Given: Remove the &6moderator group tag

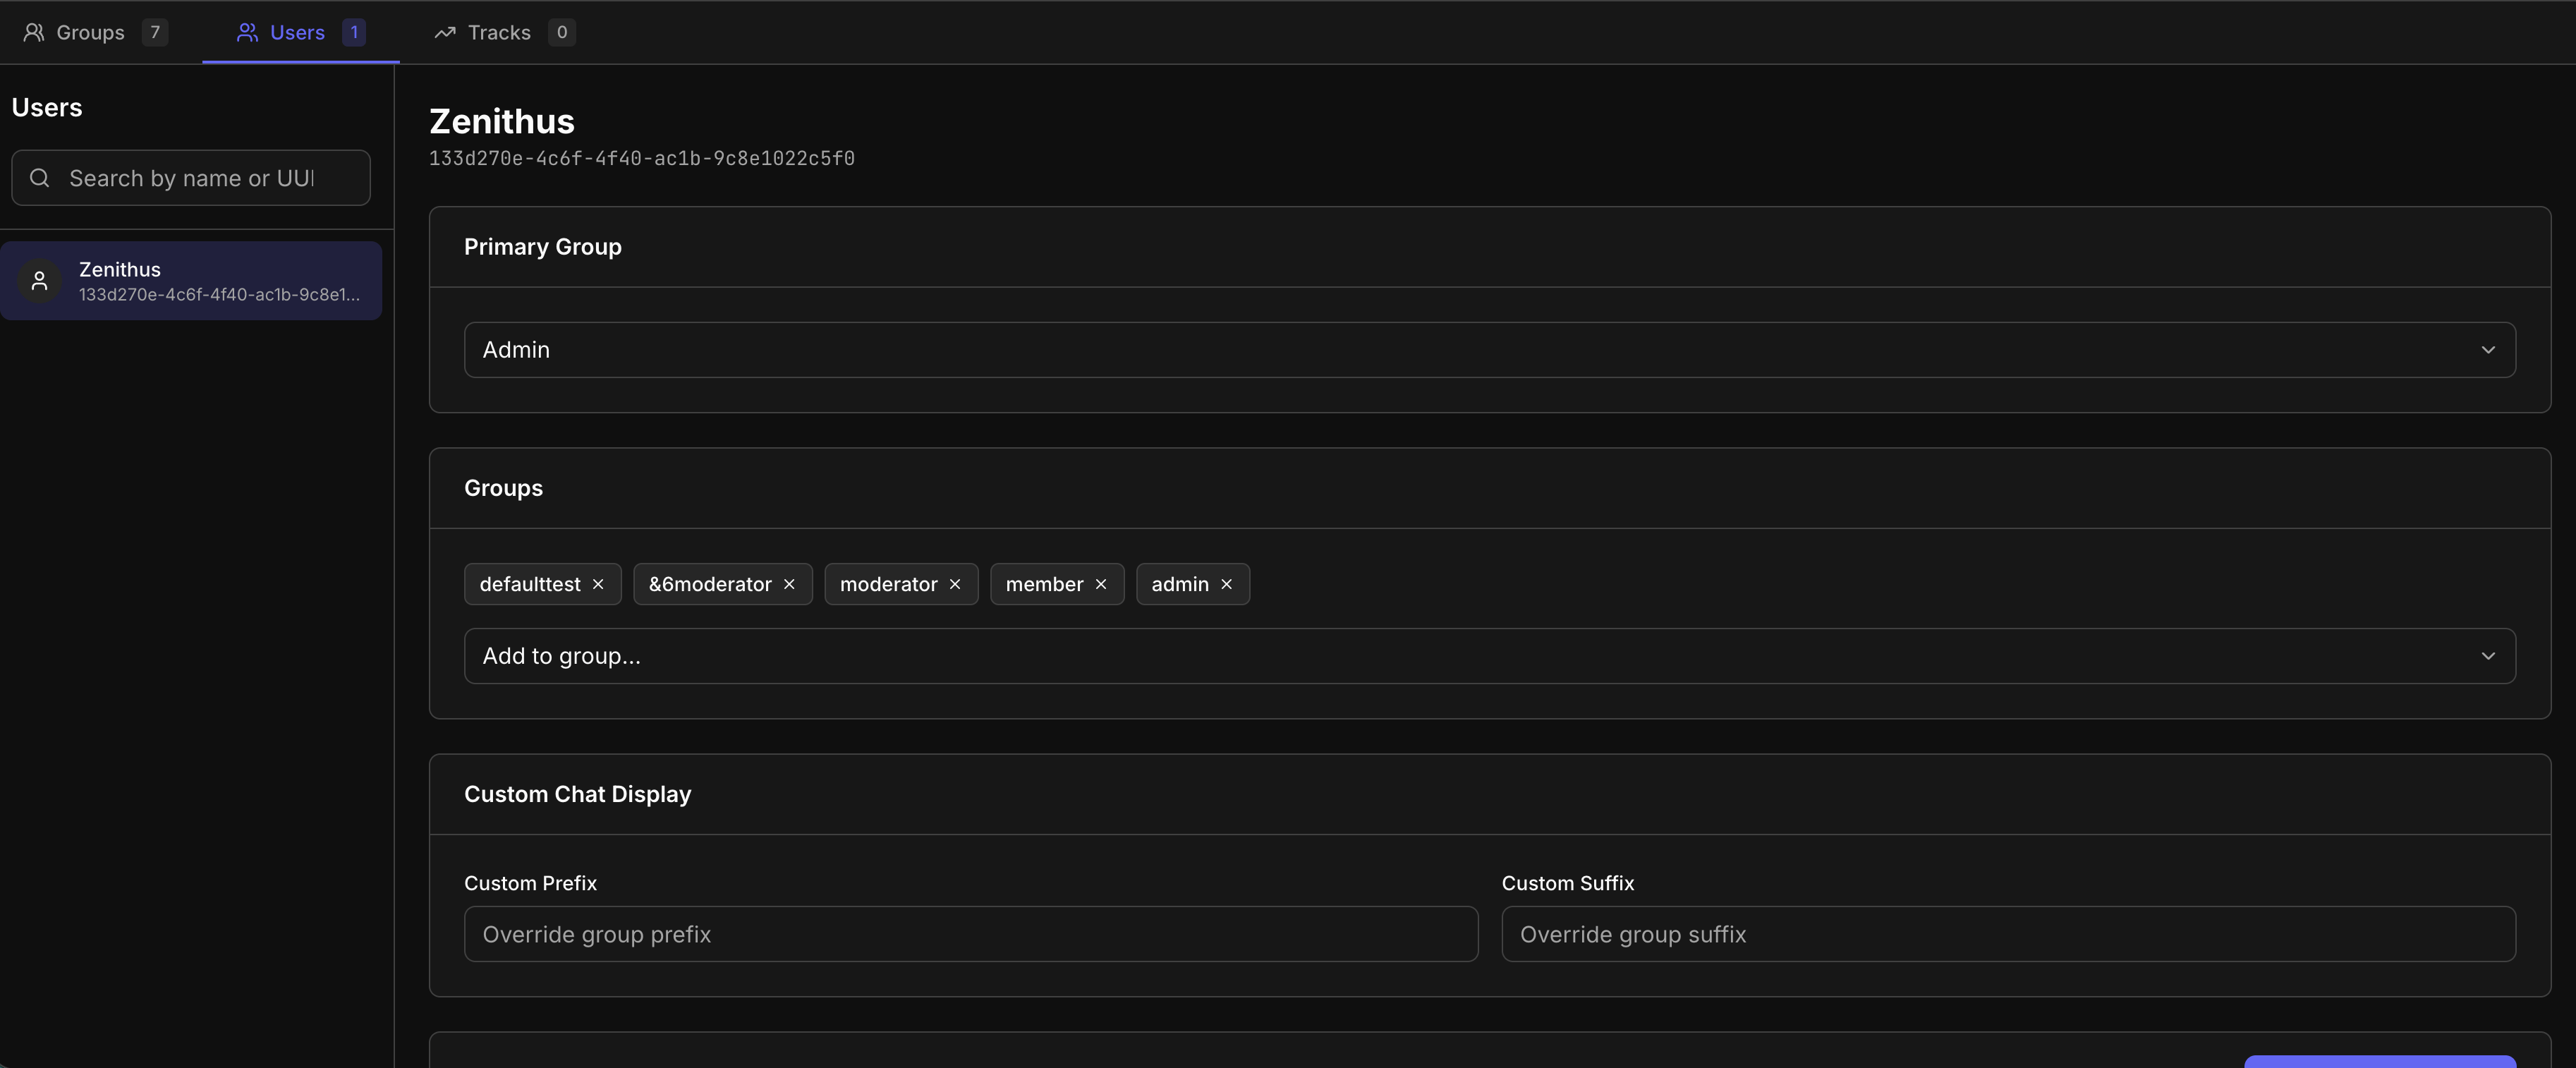Looking at the screenshot, I should tap(789, 584).
